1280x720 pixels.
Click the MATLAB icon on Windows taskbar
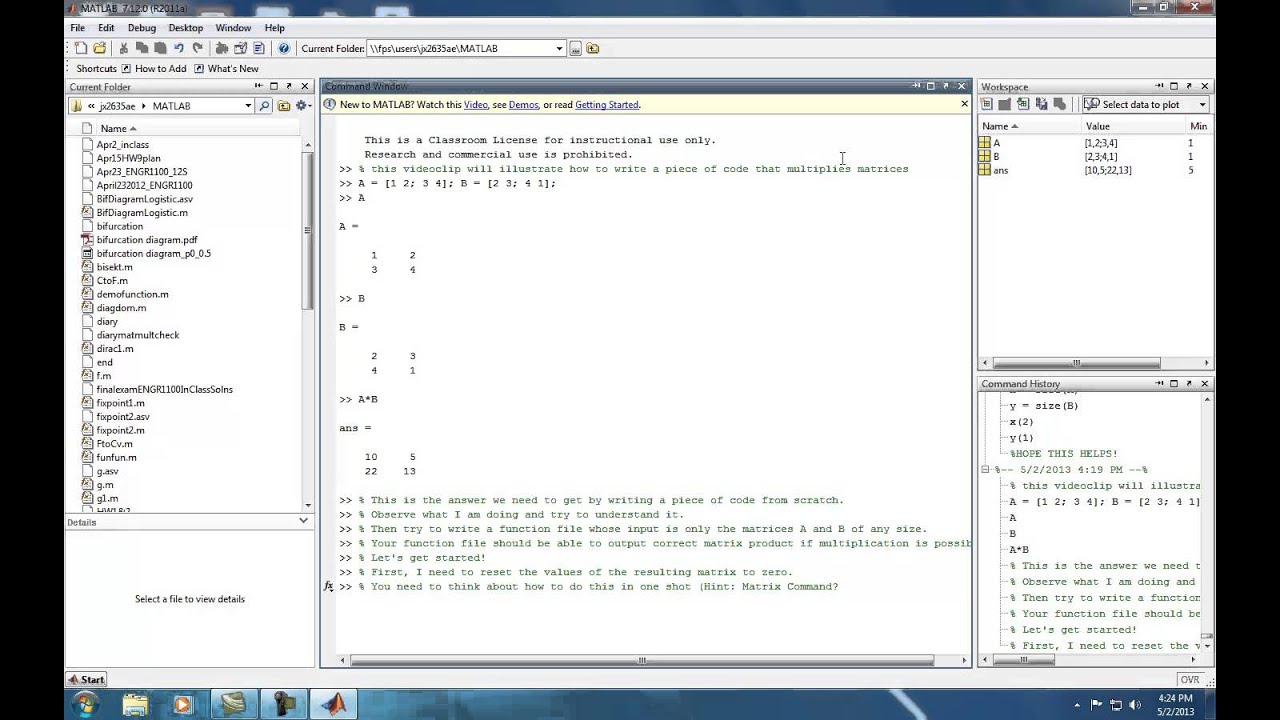tap(332, 704)
